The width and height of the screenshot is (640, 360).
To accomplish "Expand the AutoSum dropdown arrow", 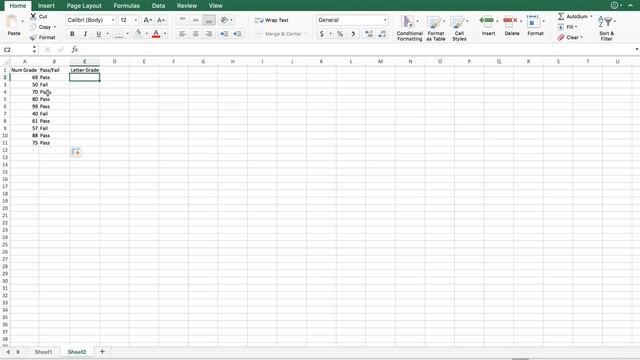I will coord(591,16).
